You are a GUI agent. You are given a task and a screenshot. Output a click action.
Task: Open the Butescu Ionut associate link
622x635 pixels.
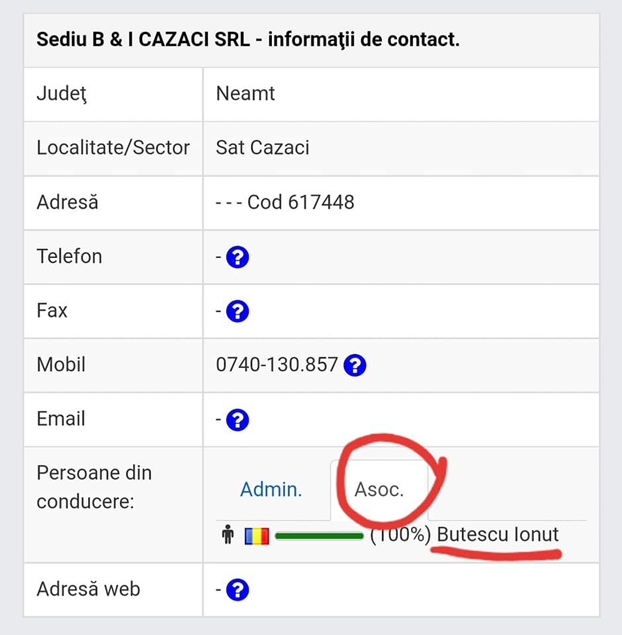pos(498,535)
